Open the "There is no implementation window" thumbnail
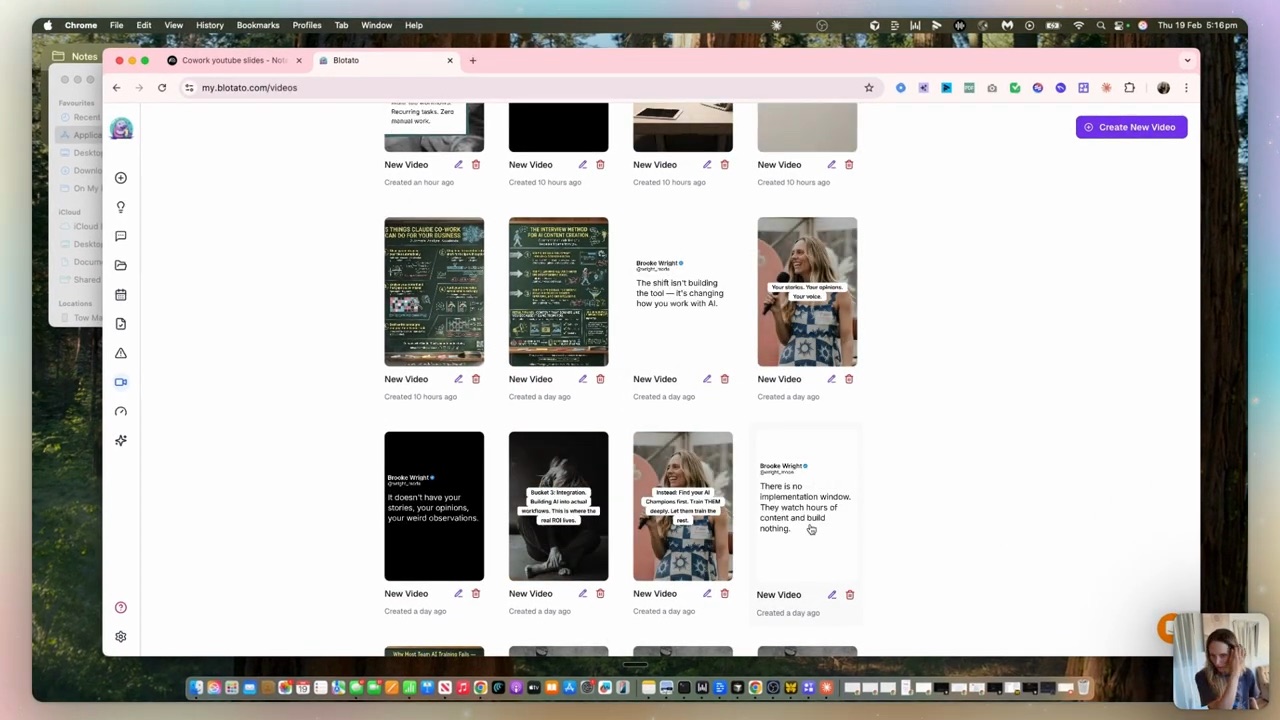The image size is (1280, 720). [x=807, y=506]
